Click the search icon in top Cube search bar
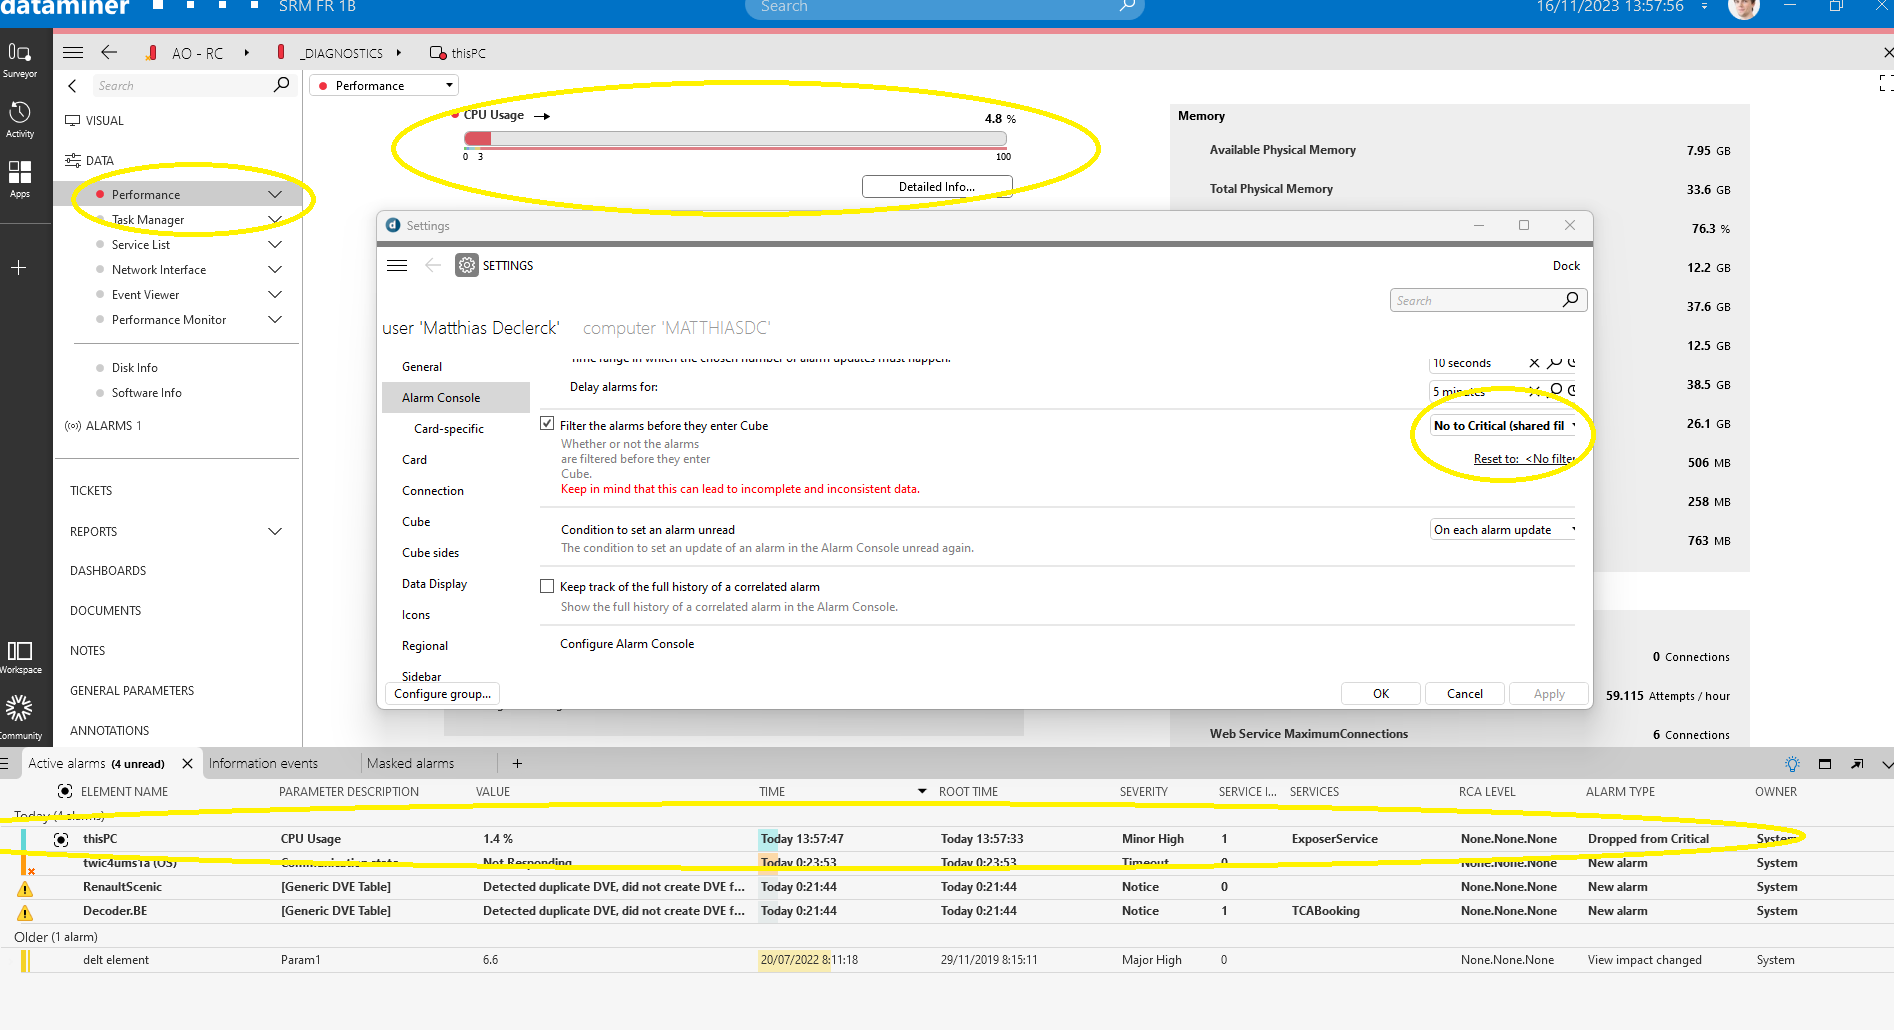The image size is (1894, 1030). [x=1127, y=7]
